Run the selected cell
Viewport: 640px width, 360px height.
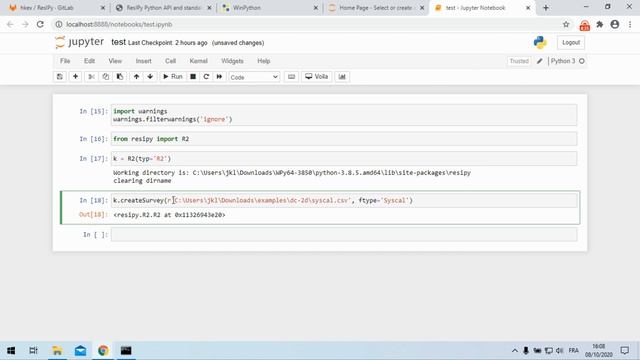click(x=173, y=77)
